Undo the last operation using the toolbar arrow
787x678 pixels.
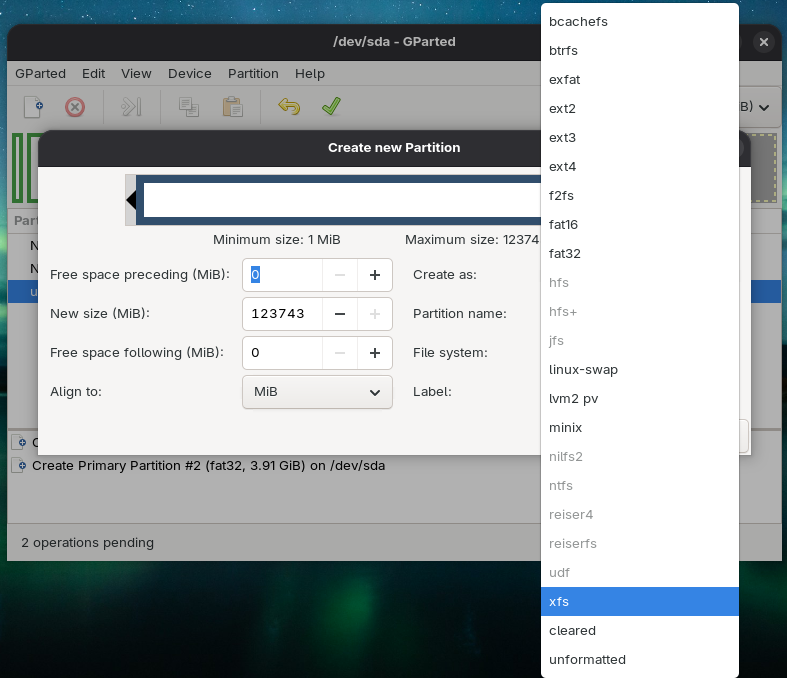tap(289, 107)
